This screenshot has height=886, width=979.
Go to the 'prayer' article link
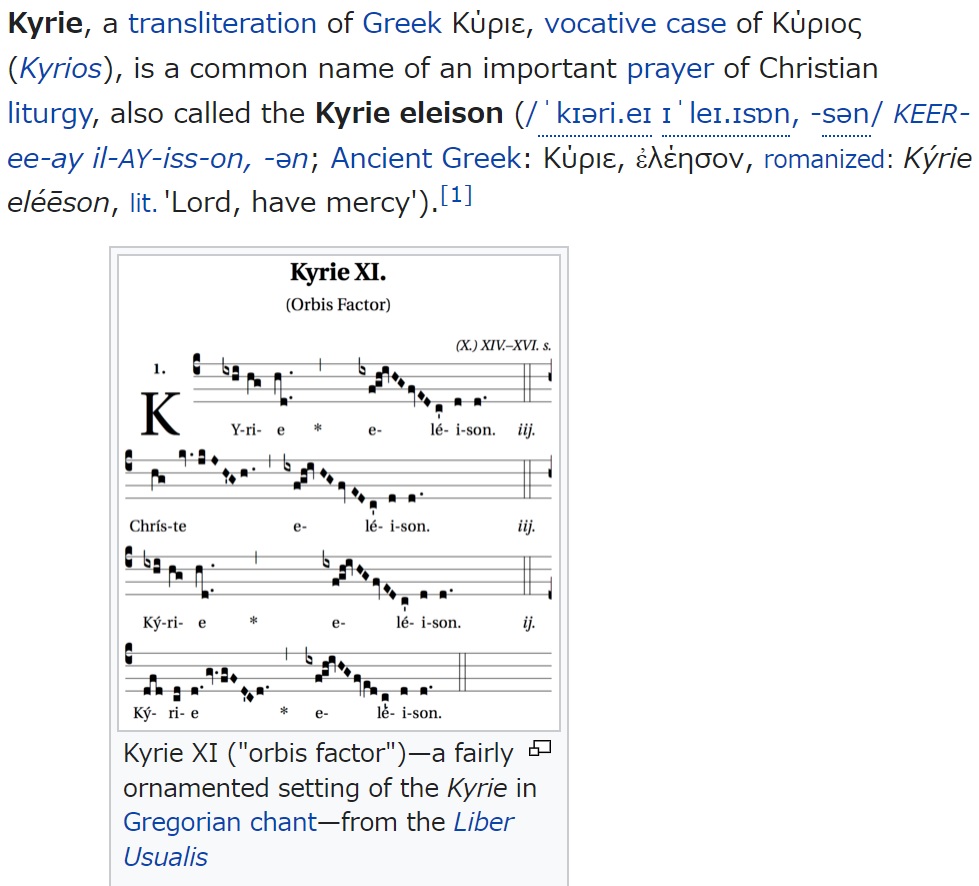tap(670, 69)
